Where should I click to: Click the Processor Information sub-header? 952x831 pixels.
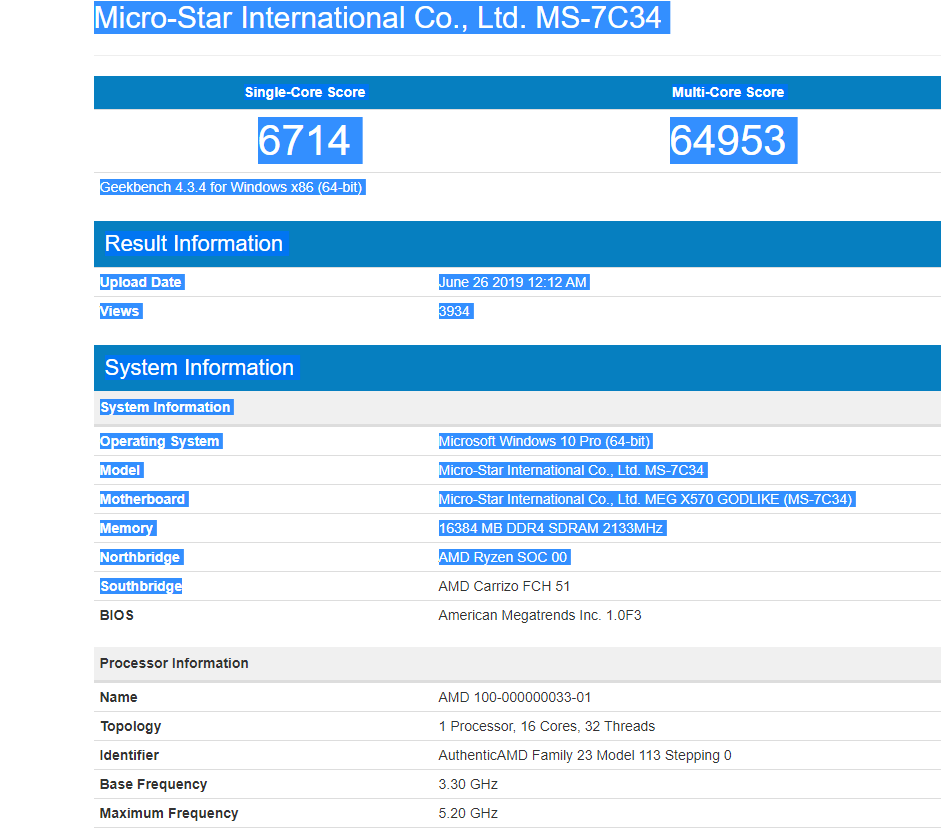point(174,663)
